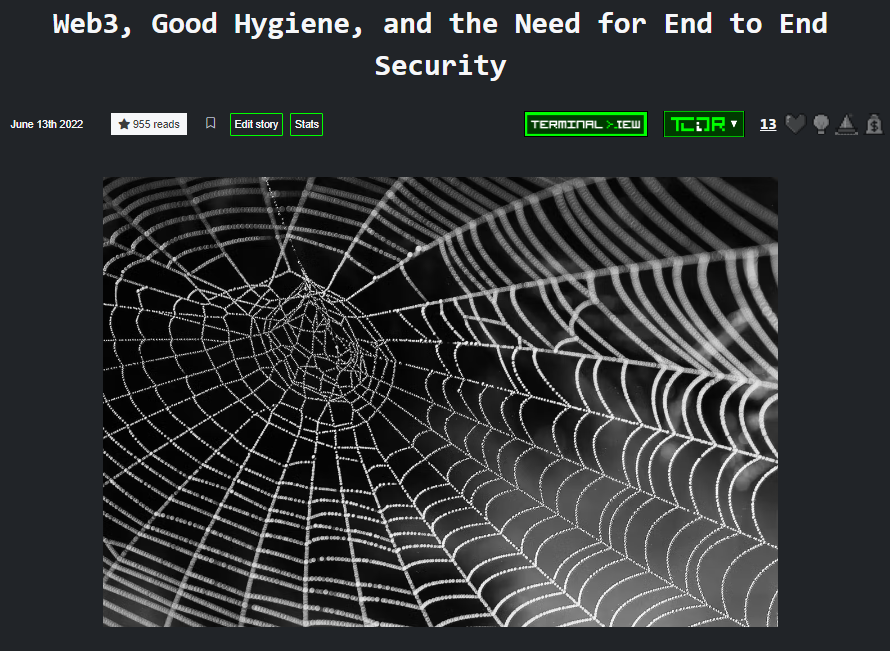The width and height of the screenshot is (890, 651).
Task: Click the star icon beside 955 reads
Action: click(124, 124)
